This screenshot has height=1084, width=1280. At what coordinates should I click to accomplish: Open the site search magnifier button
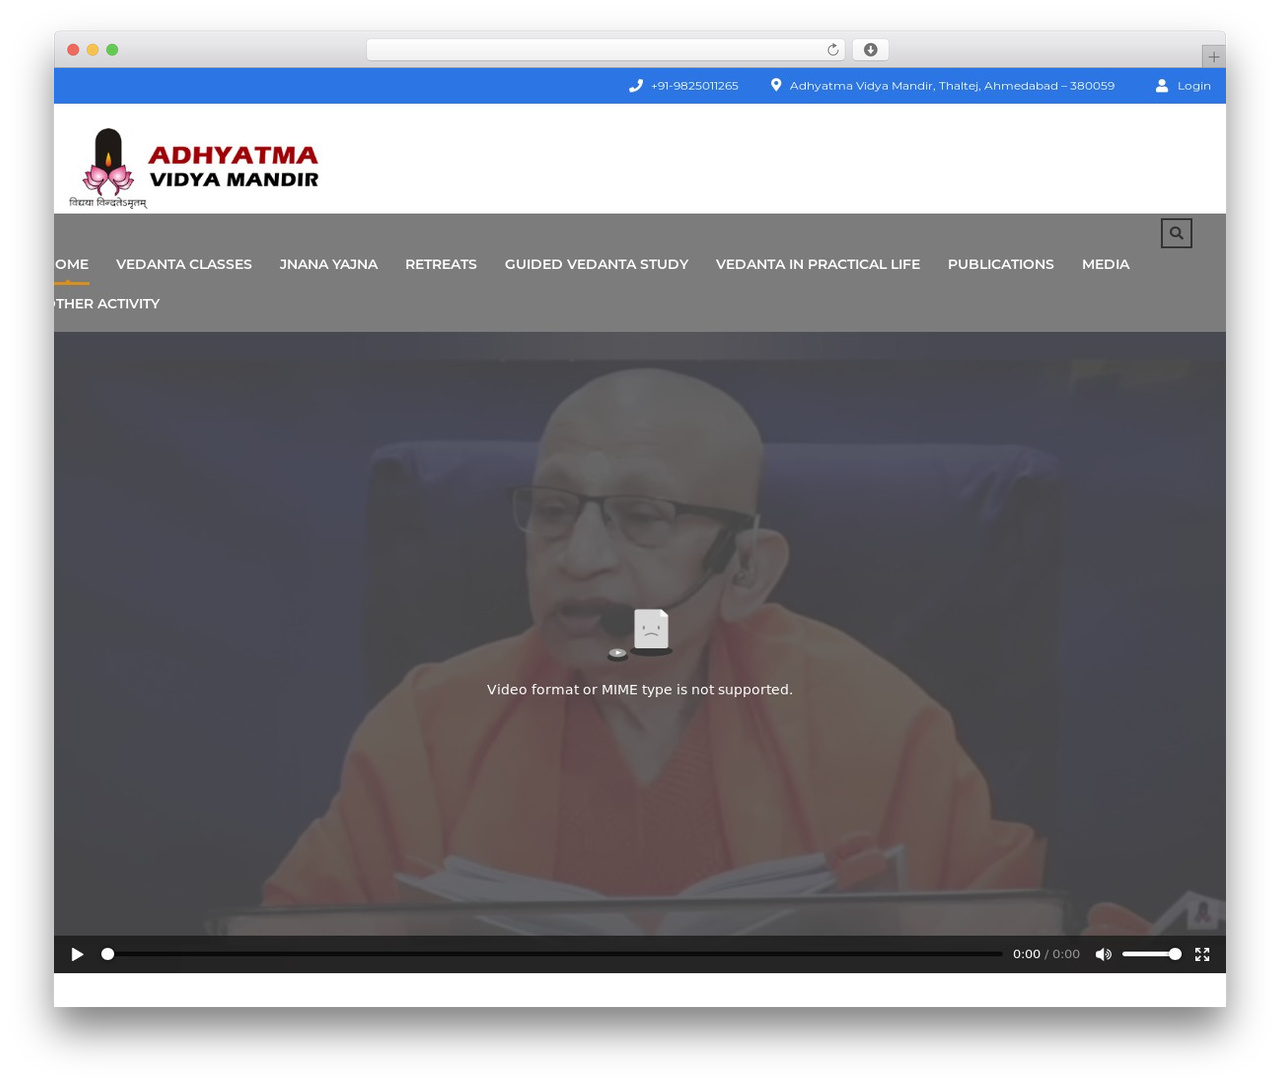pyautogui.click(x=1176, y=233)
